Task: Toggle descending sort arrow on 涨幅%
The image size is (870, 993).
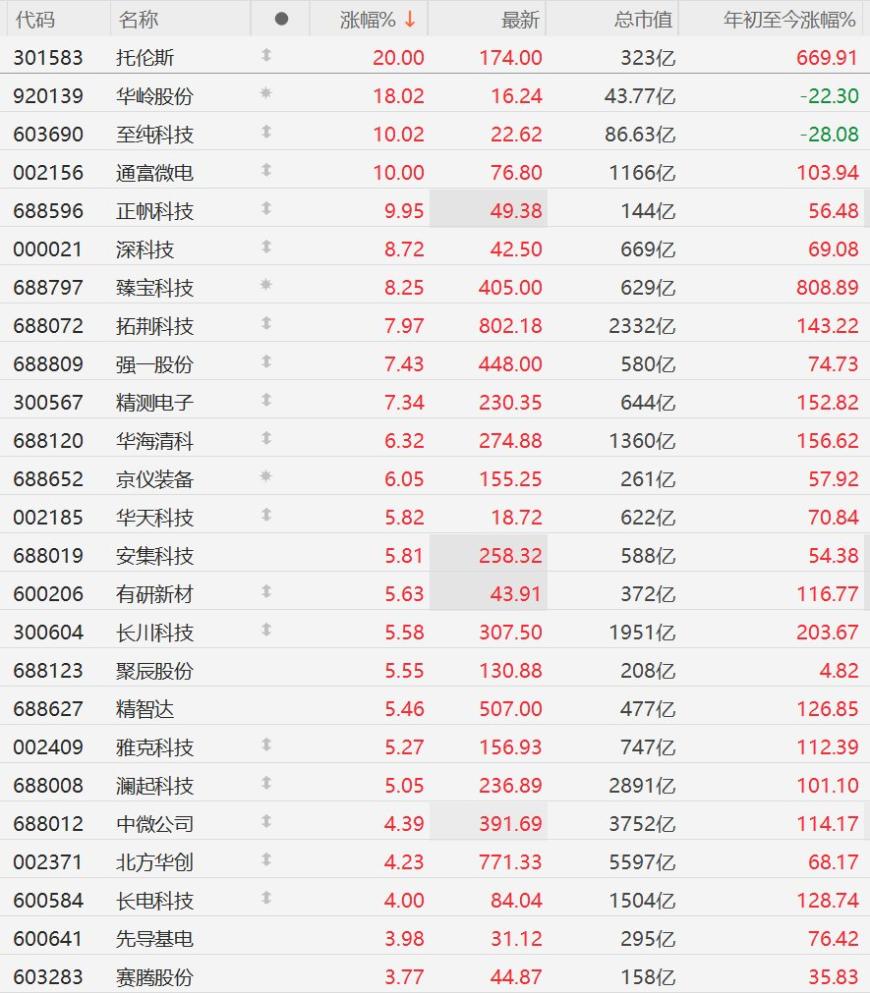Action: 410,19
